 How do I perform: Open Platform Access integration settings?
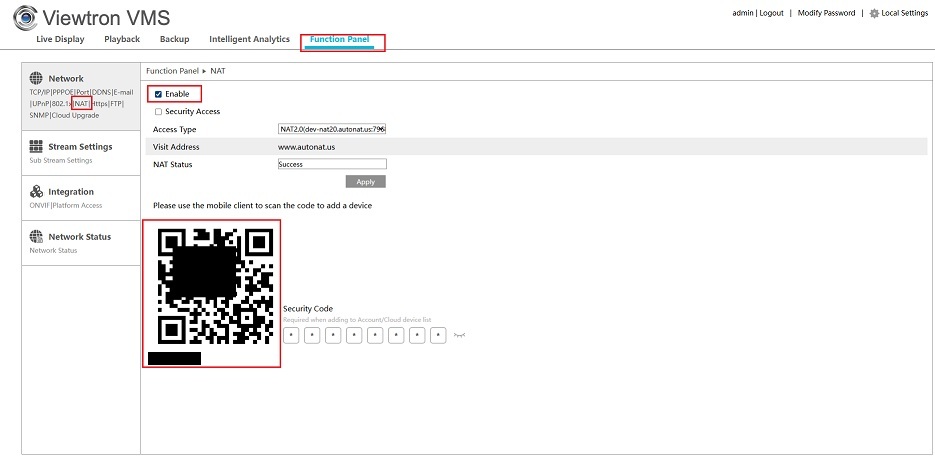click(x=77, y=206)
